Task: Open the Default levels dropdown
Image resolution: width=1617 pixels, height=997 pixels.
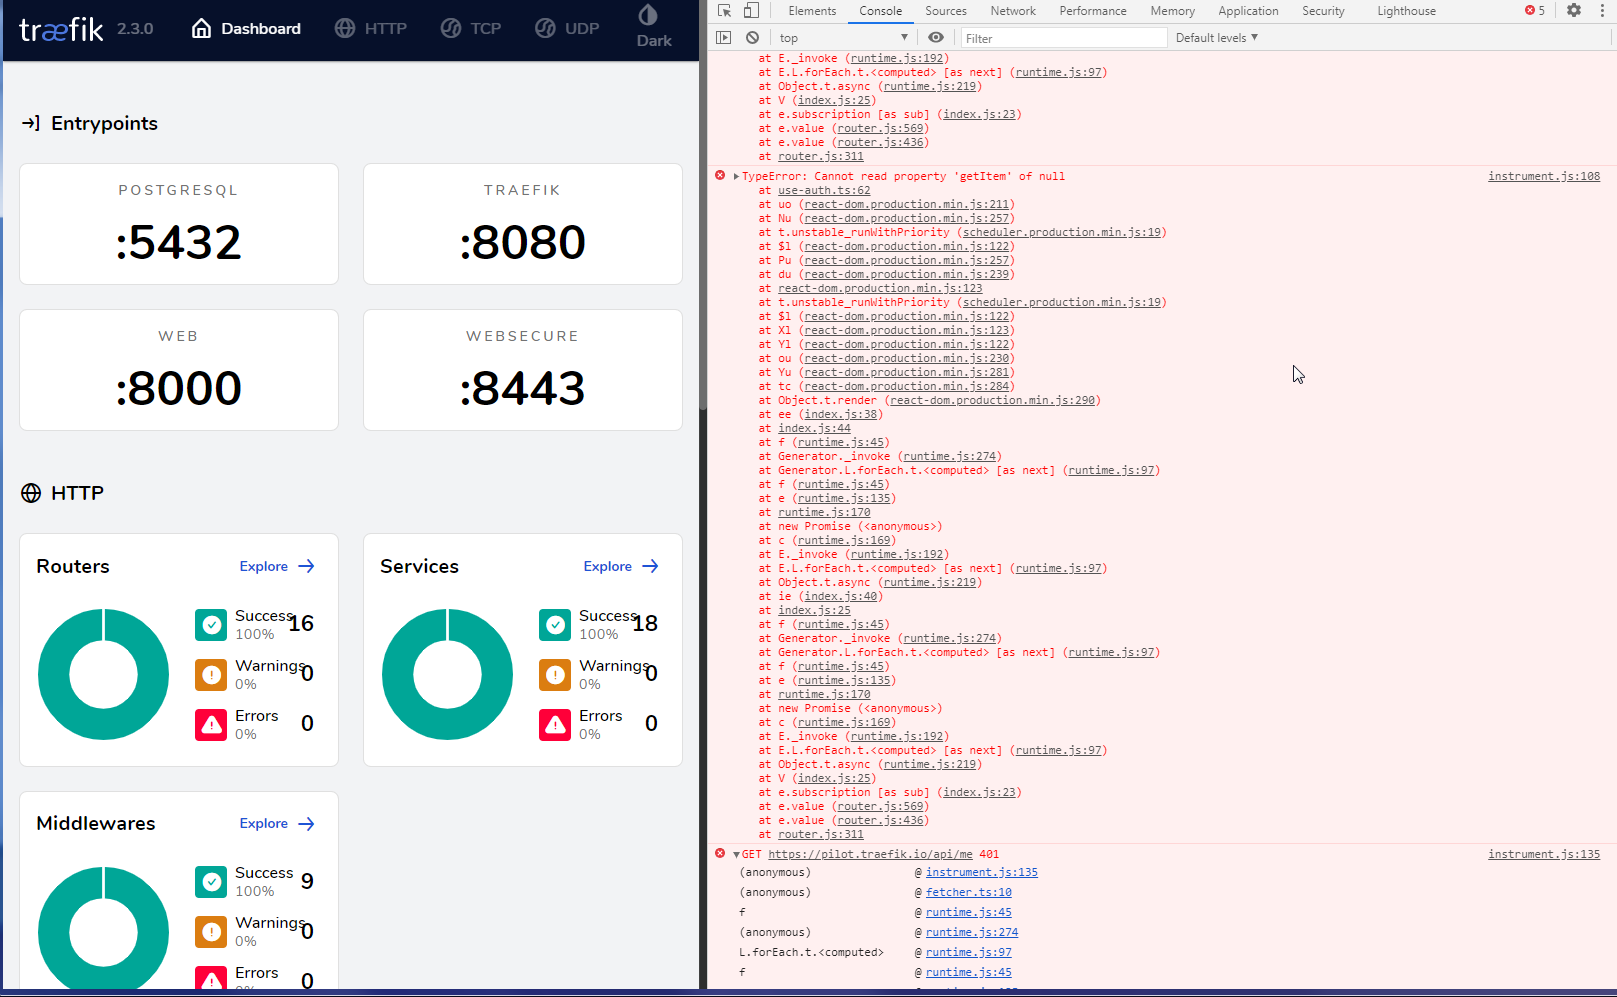Action: pyautogui.click(x=1215, y=37)
